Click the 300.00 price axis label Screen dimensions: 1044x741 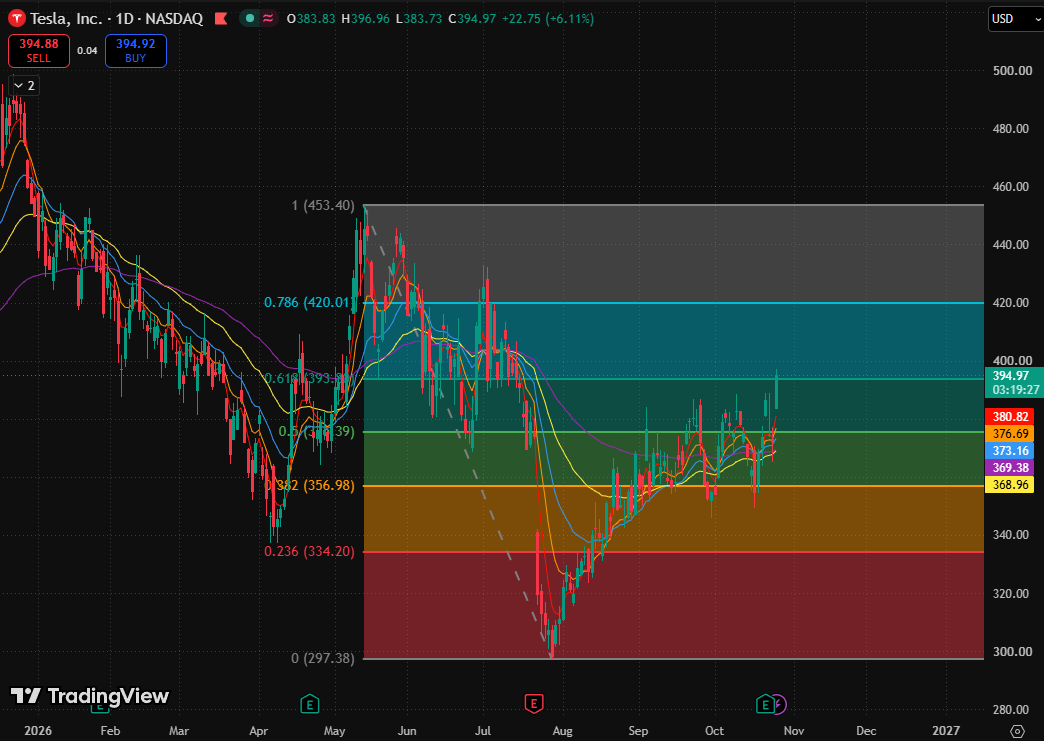1011,651
